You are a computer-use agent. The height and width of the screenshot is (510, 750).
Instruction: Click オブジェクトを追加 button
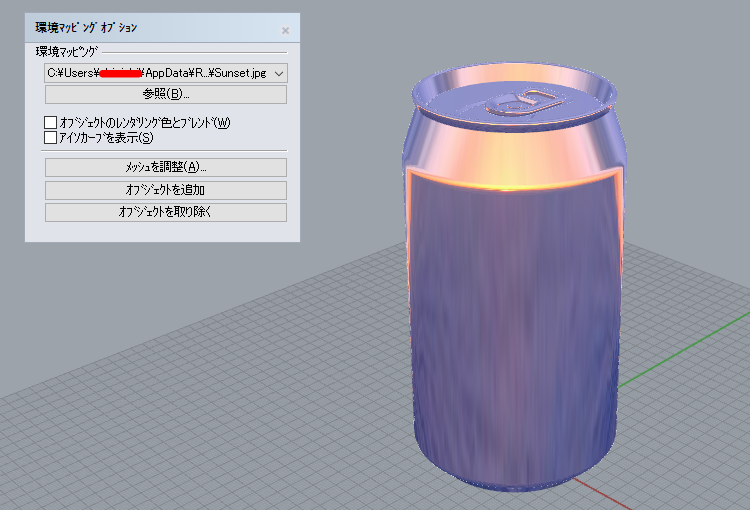(165, 190)
